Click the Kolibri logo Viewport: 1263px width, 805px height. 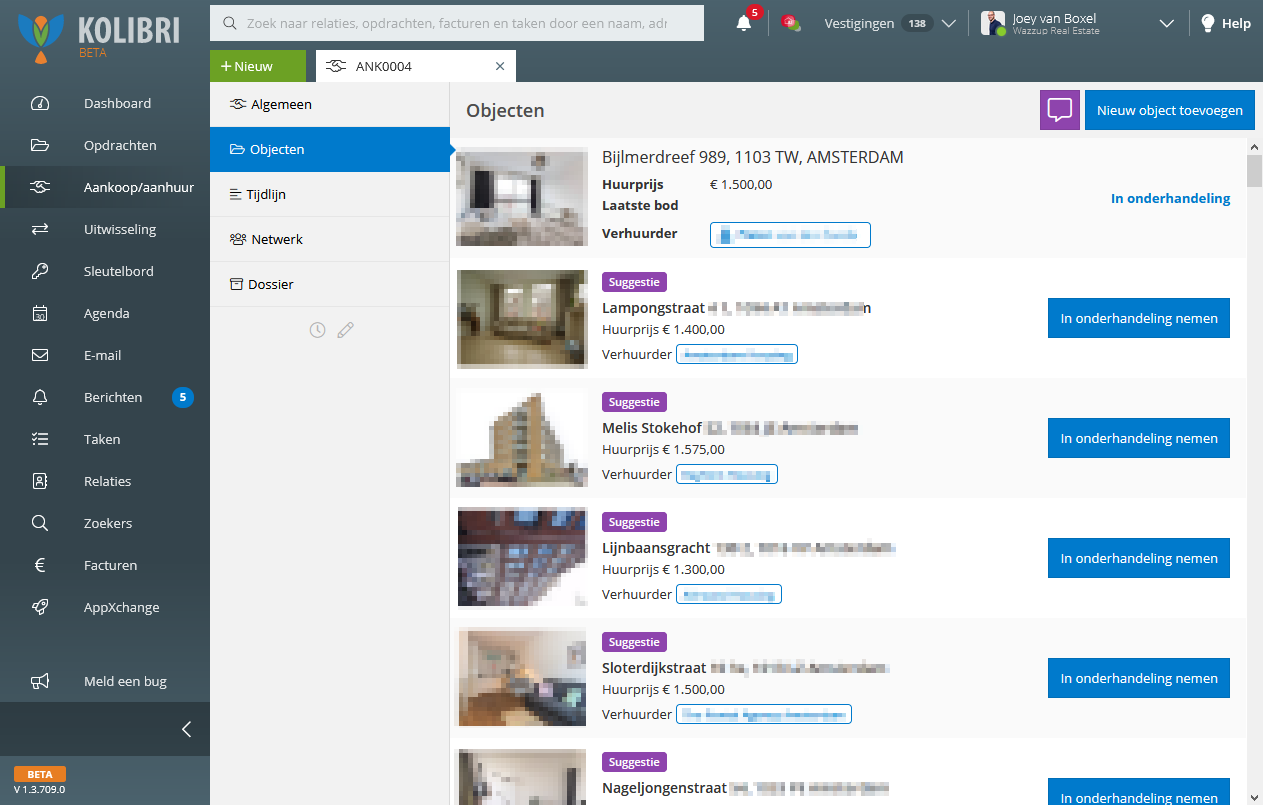[98, 37]
